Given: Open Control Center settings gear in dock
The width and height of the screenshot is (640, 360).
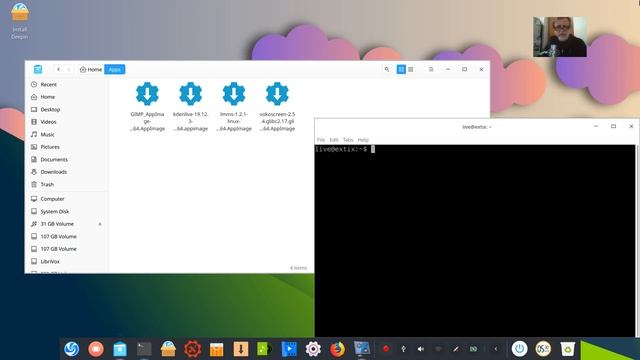Looking at the screenshot, I should pyautogui.click(x=313, y=349).
